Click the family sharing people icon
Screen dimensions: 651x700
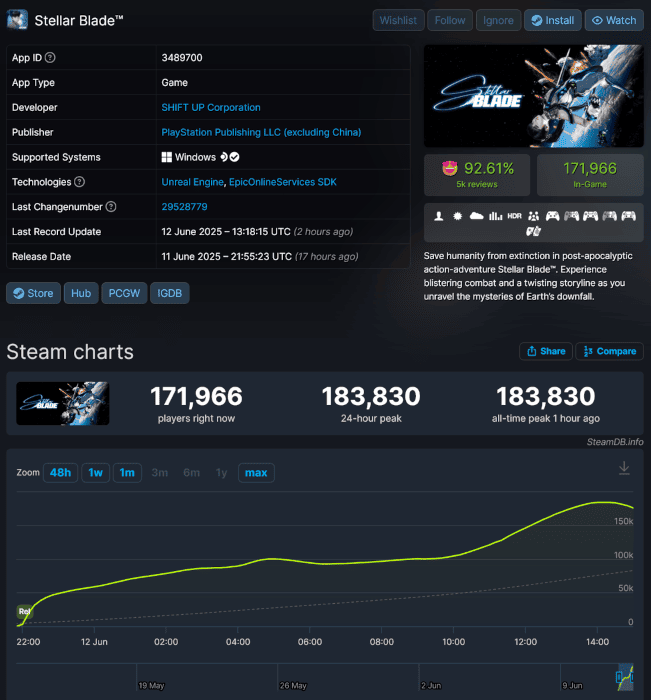(533, 217)
